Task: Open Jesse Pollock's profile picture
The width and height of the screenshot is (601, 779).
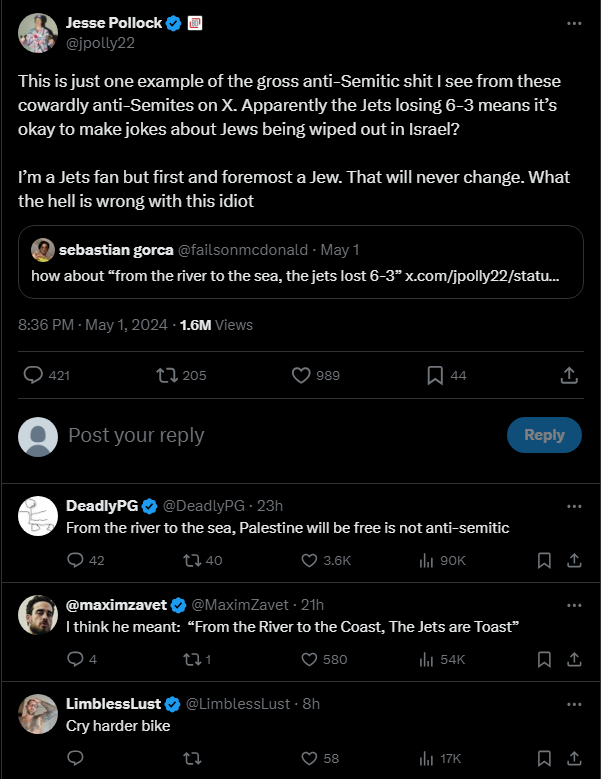Action: (x=37, y=33)
